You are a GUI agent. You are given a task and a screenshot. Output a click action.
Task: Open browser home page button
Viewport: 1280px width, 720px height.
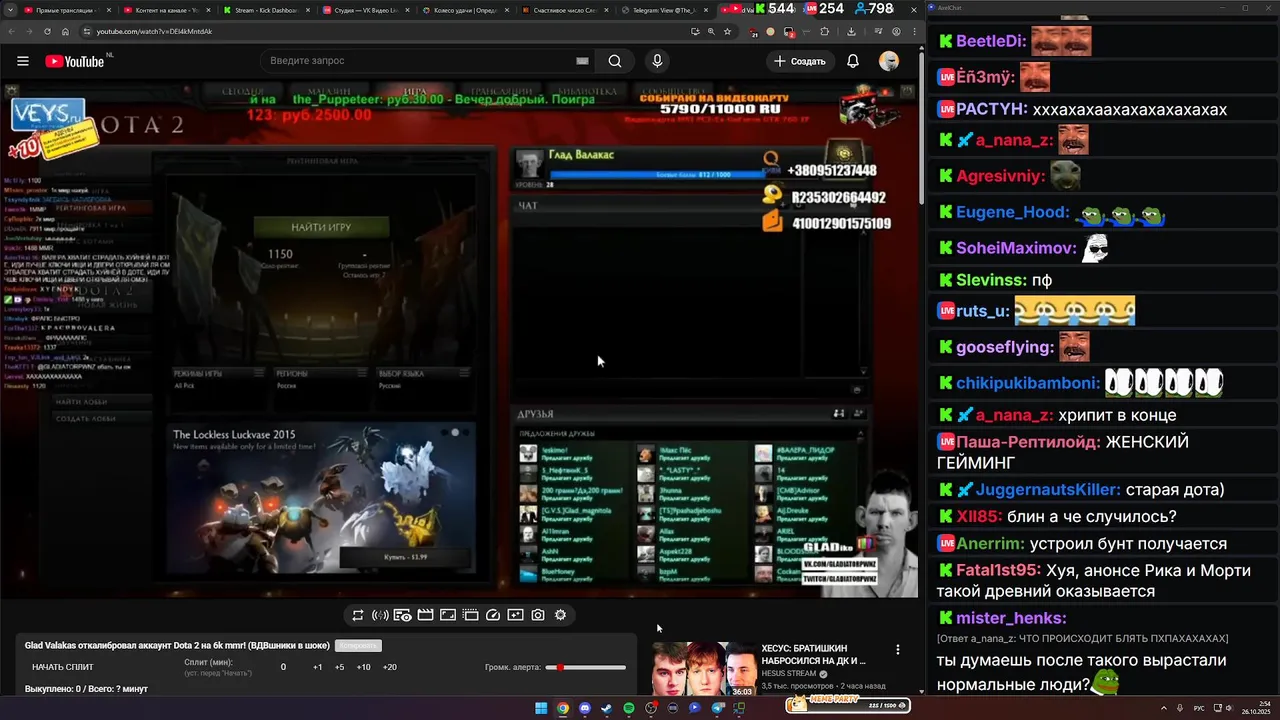(64, 31)
